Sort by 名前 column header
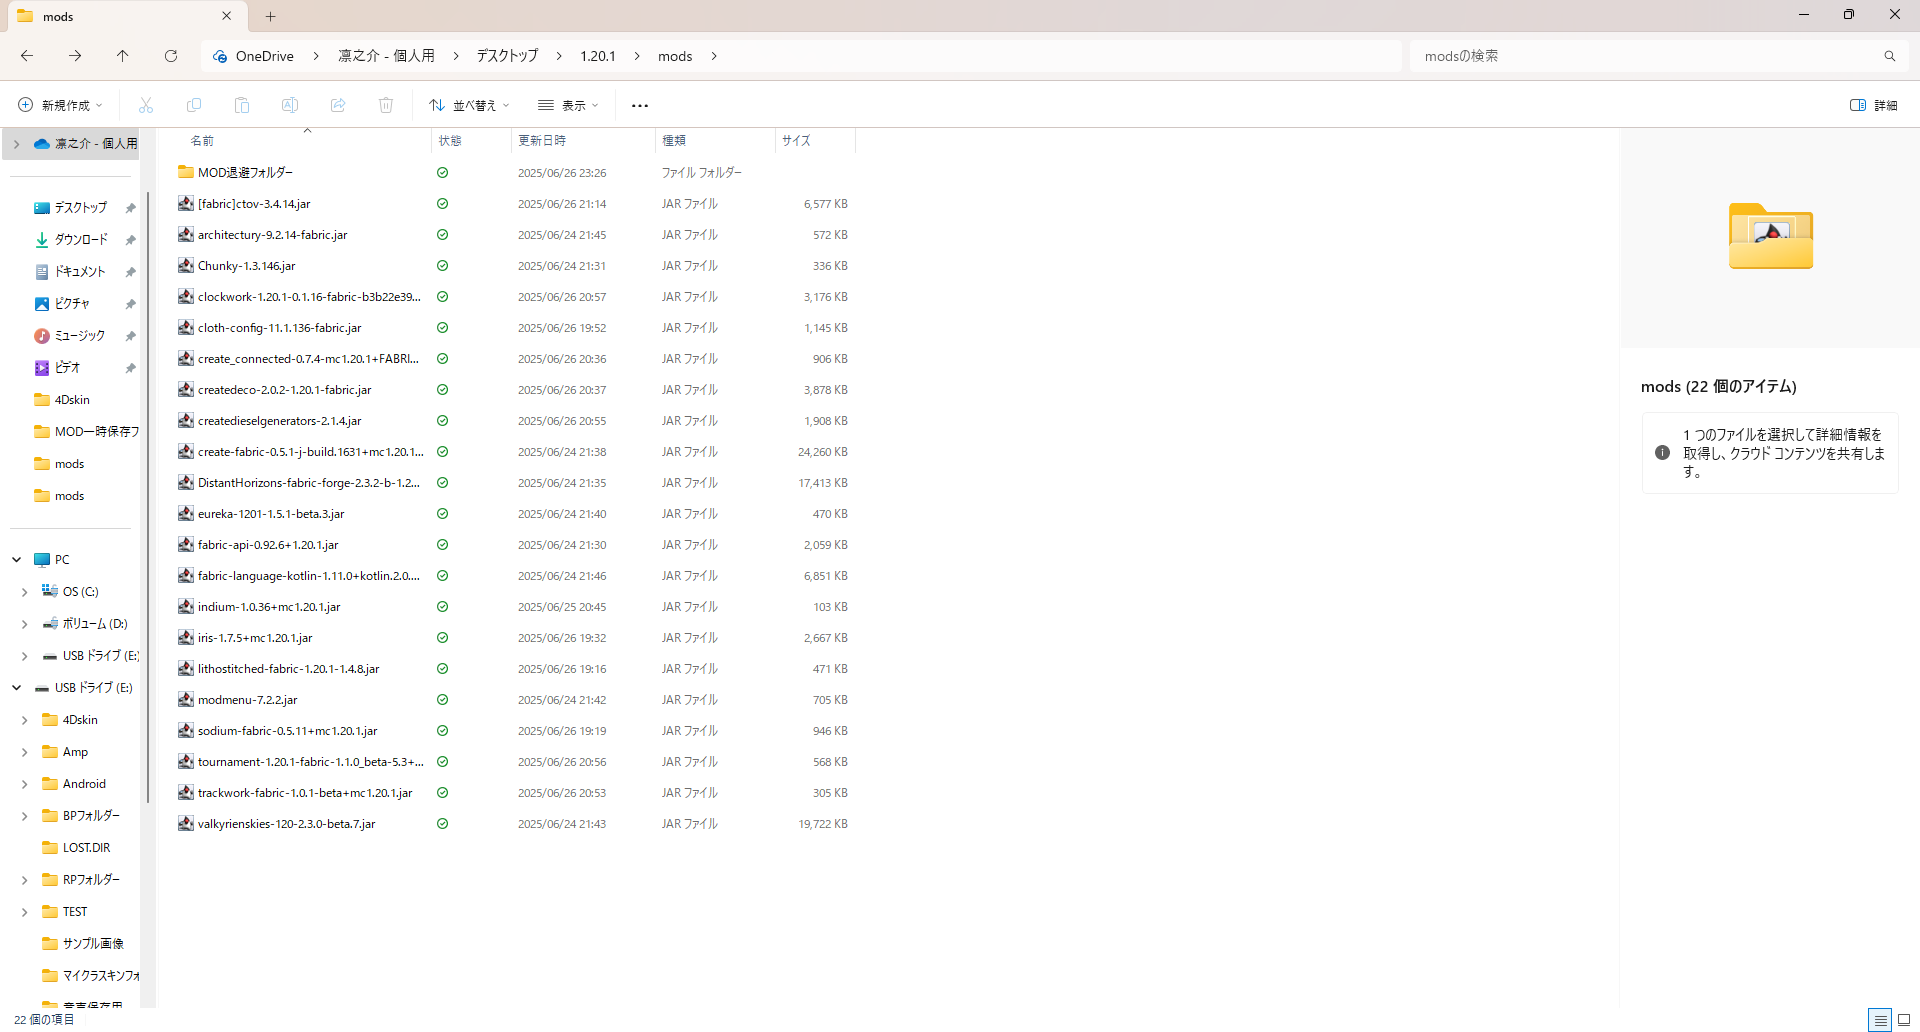 202,141
